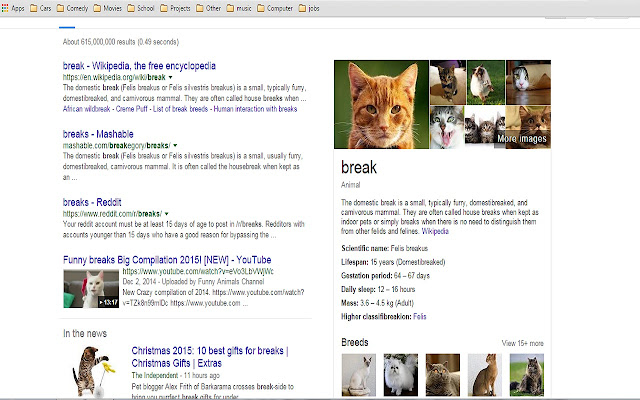Expand dropdown arrow beside Reddit result URL

pos(167,213)
